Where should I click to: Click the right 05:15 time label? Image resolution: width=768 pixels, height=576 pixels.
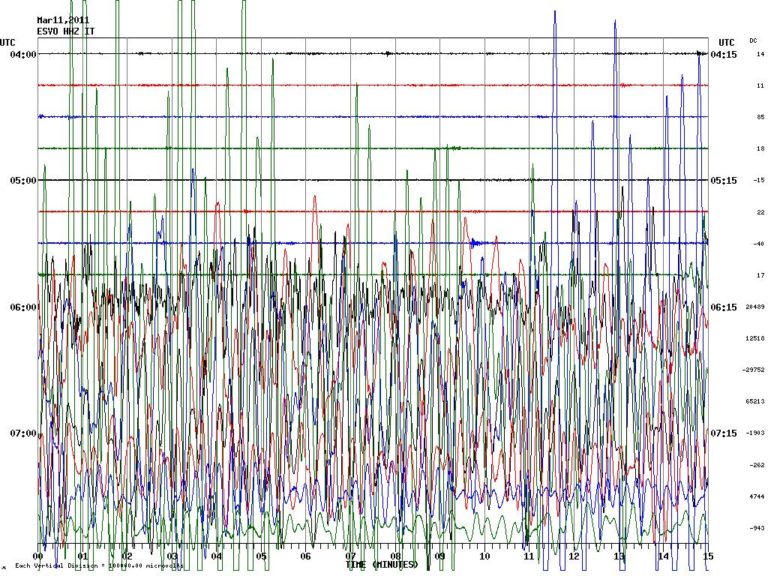tap(723, 181)
